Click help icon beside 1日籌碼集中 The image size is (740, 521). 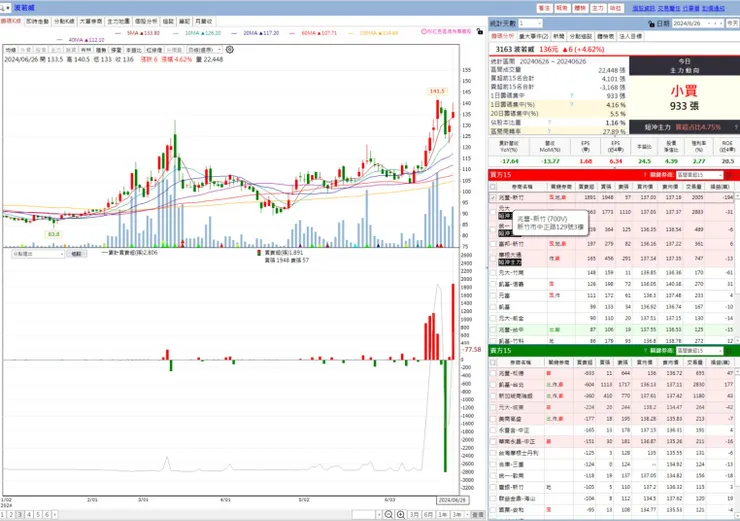(572, 96)
